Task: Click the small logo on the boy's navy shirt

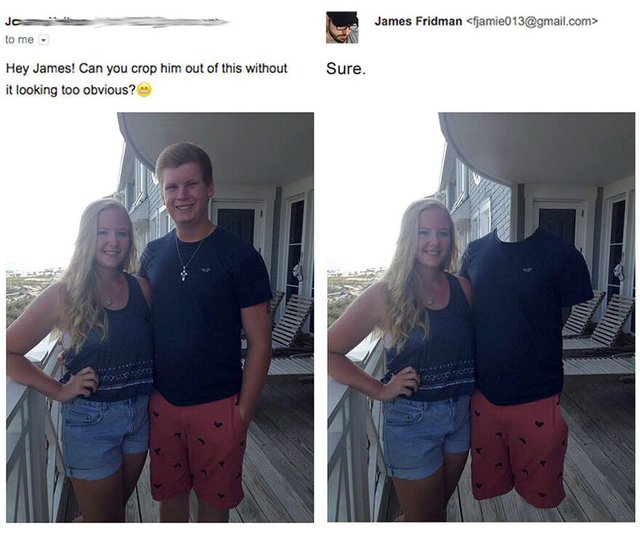Action: click(207, 269)
